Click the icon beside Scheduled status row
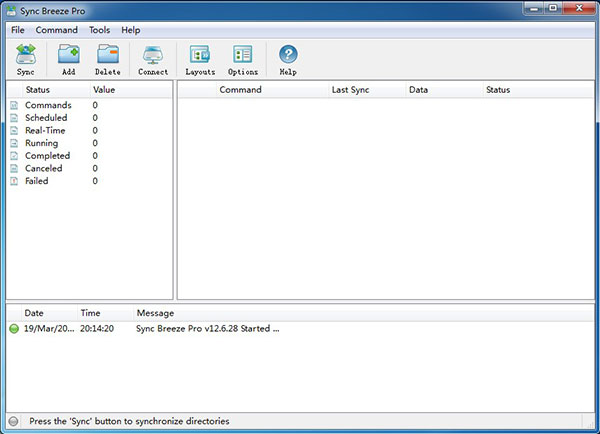Viewport: 600px width, 434px height. click(x=14, y=118)
